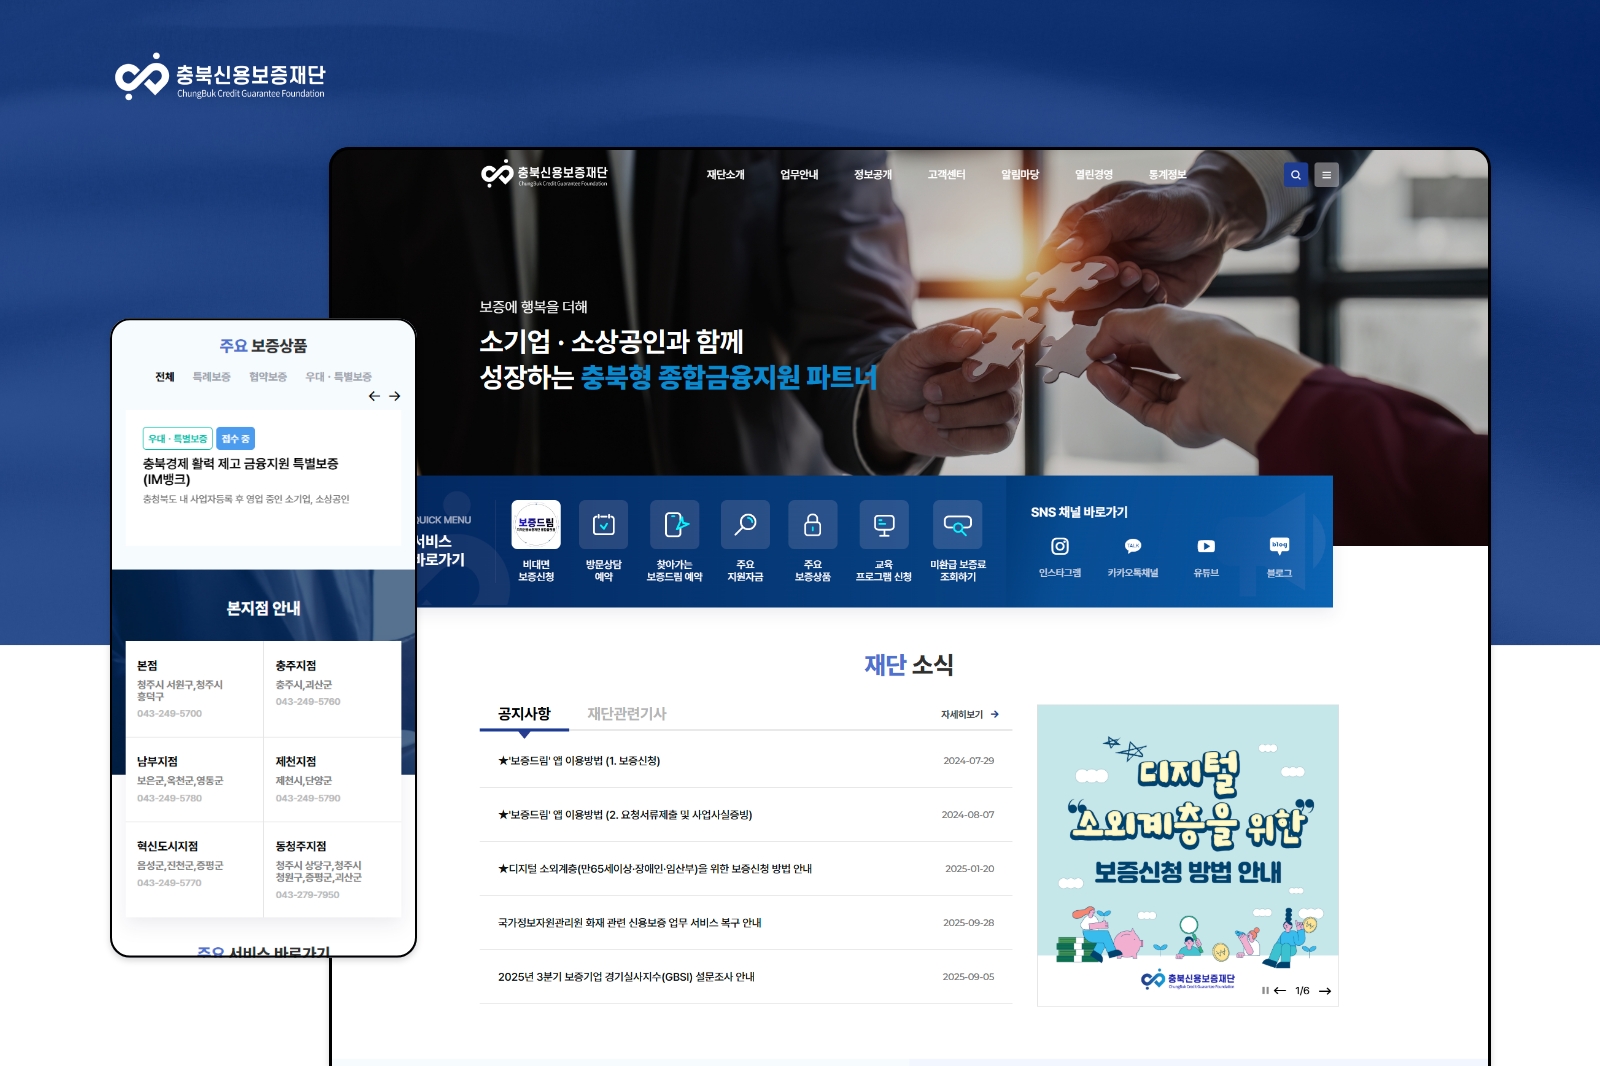This screenshot has height=1066, width=1600.
Task: Open the 재단소개 menu
Action: click(725, 175)
